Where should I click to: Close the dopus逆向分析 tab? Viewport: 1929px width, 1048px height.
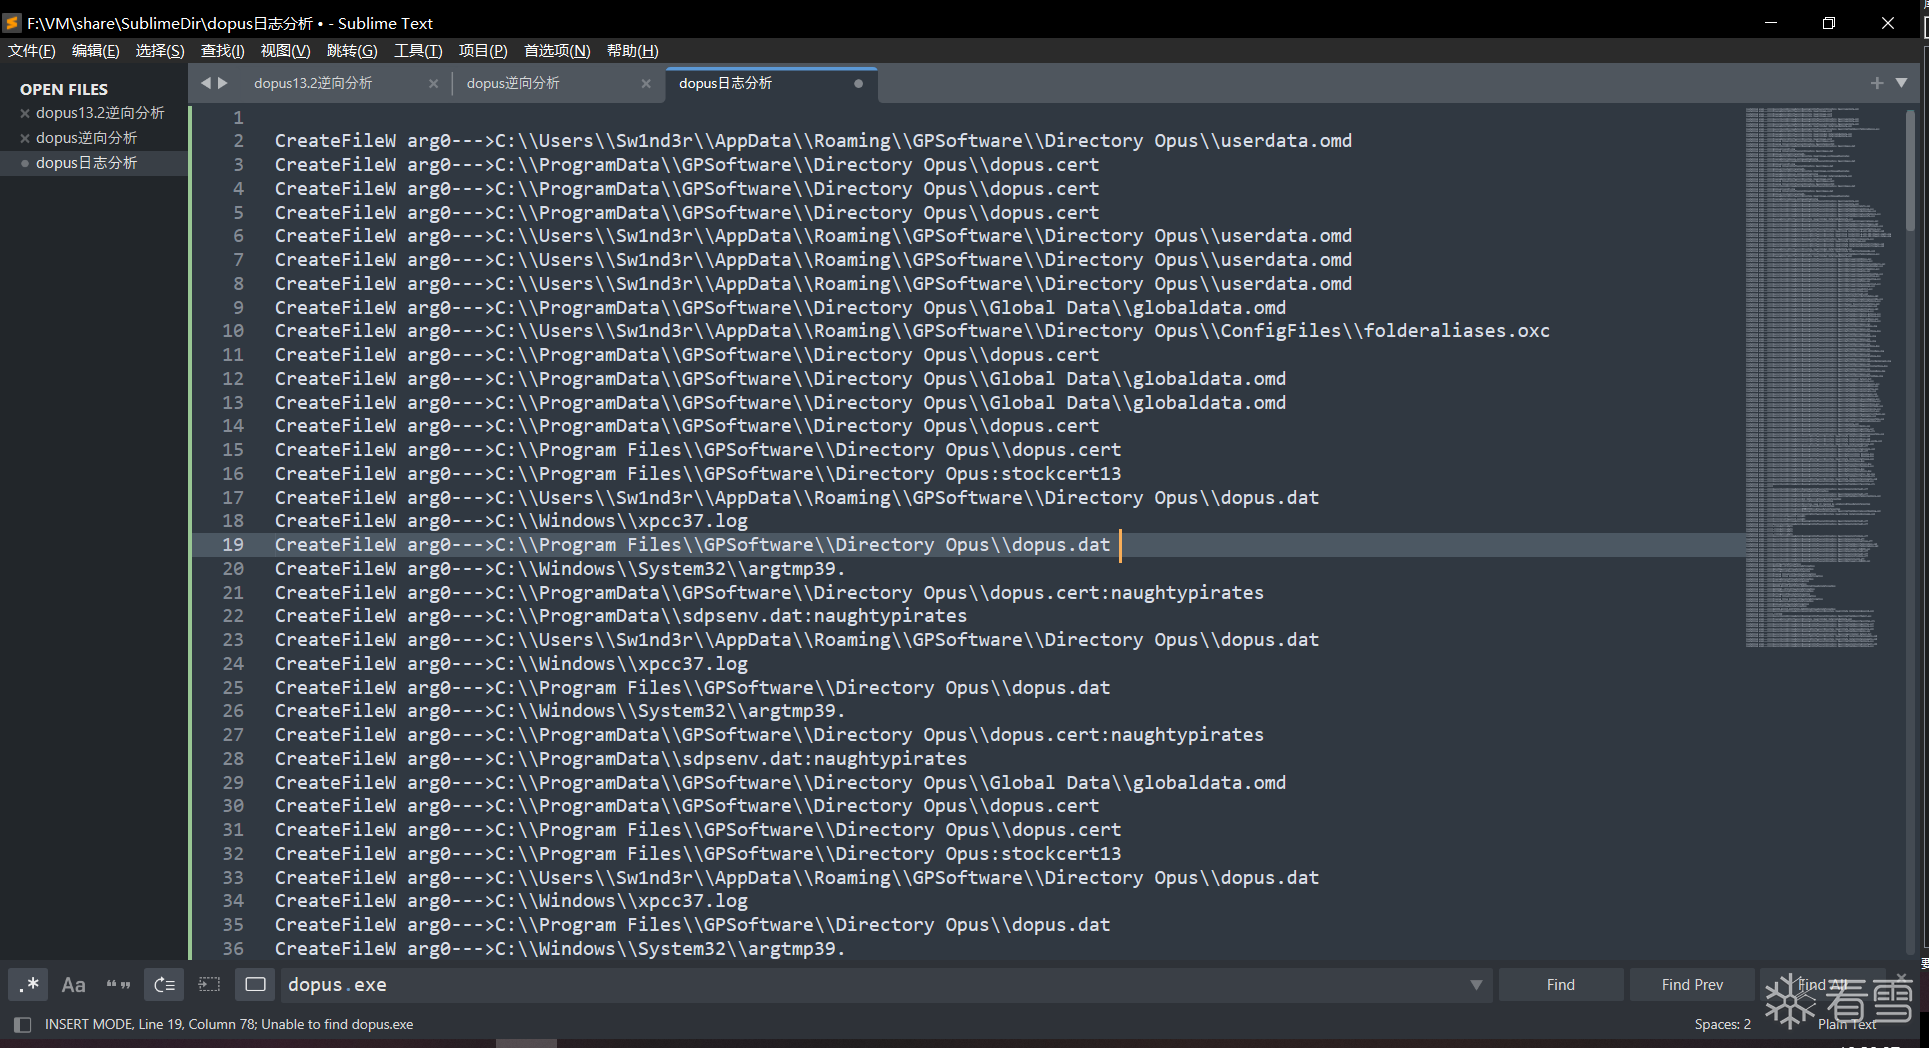pos(646,84)
